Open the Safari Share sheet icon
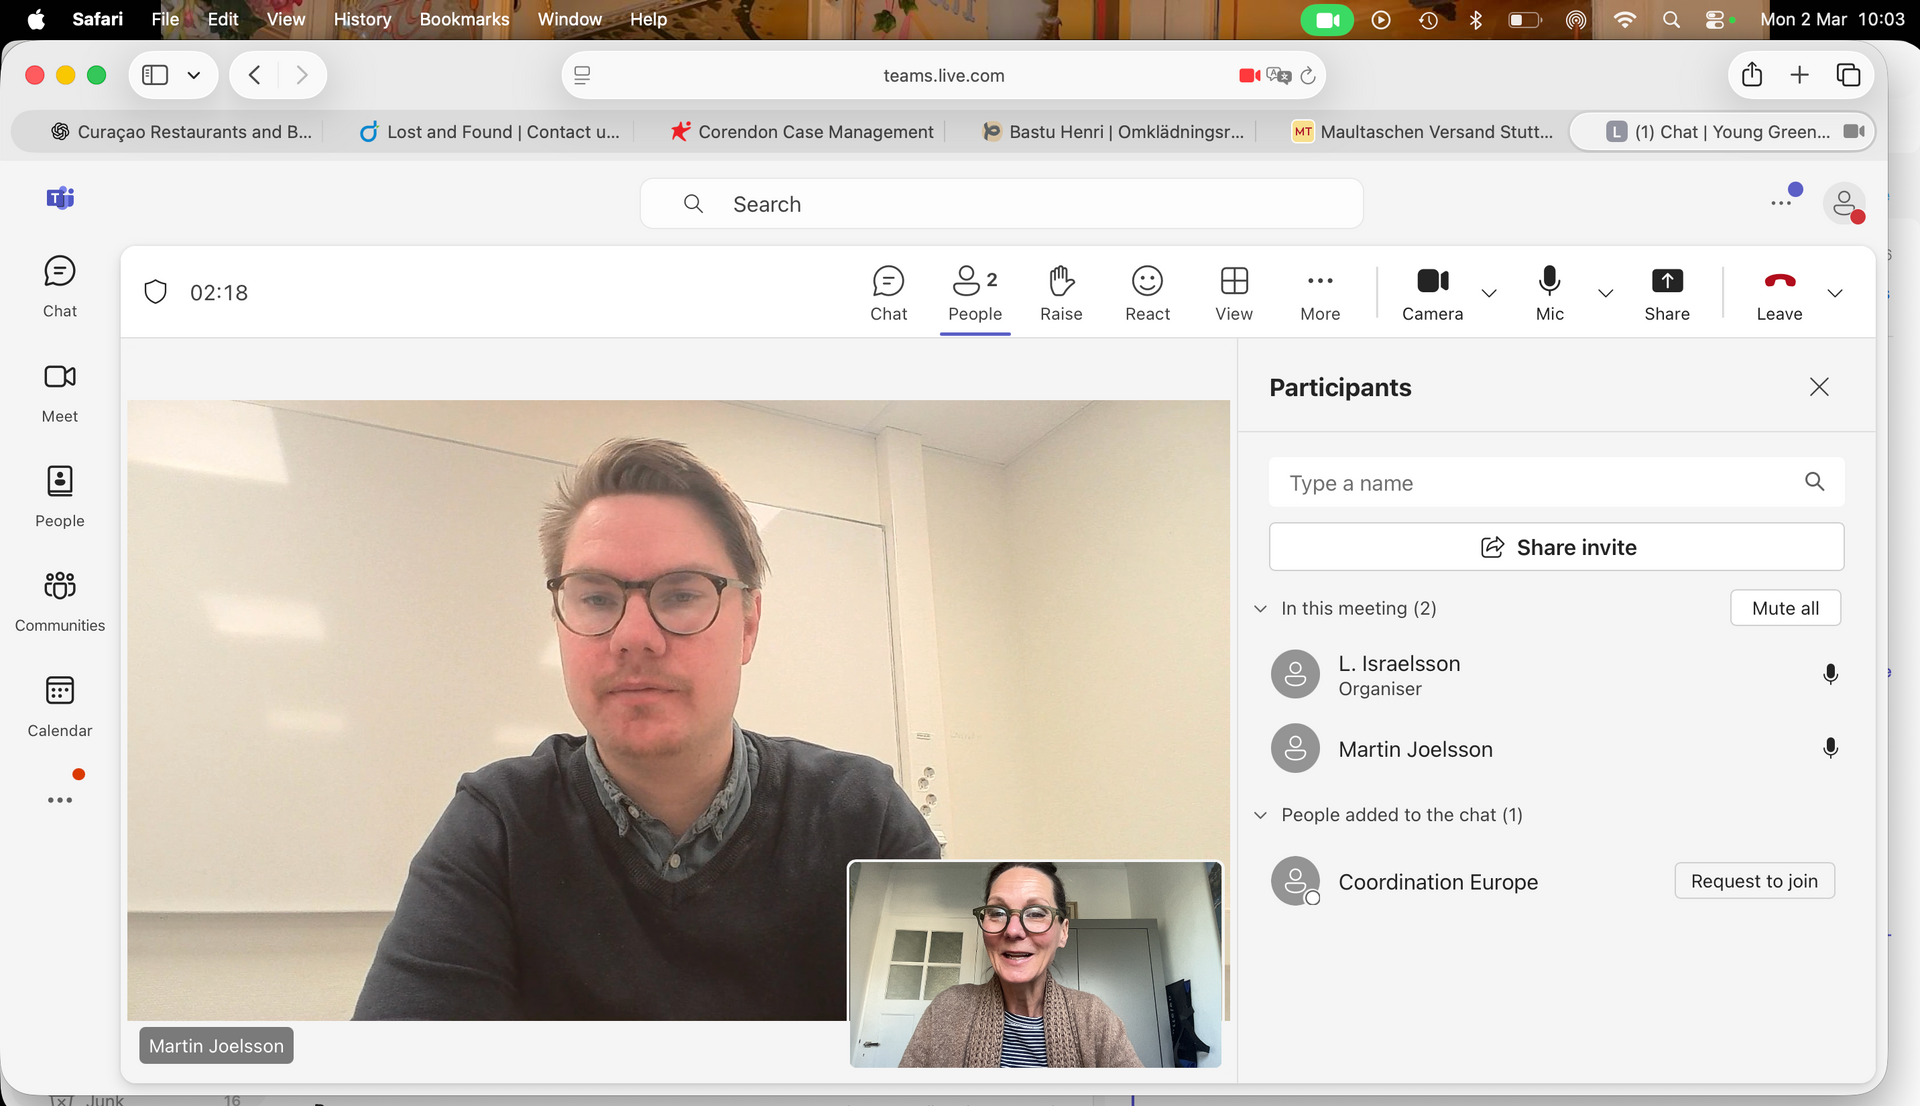1920x1106 pixels. click(x=1751, y=75)
